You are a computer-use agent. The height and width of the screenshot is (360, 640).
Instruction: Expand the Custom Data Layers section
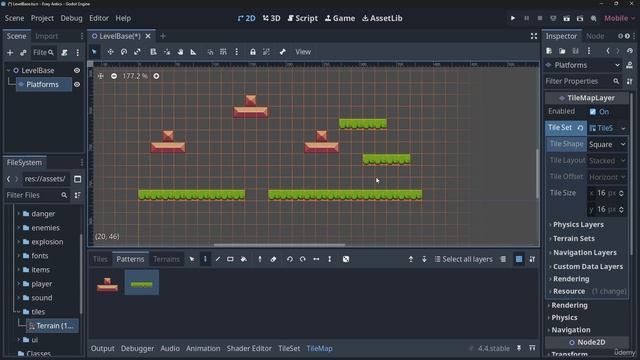[588, 267]
